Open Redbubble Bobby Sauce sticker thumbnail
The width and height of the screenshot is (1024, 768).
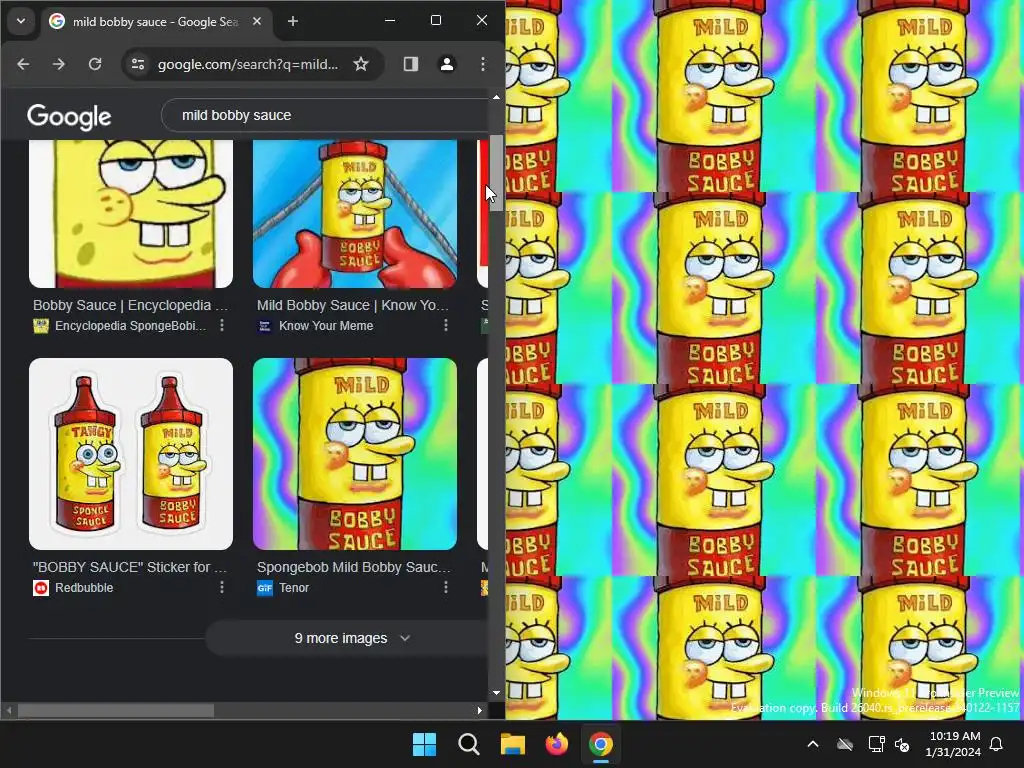pos(131,454)
